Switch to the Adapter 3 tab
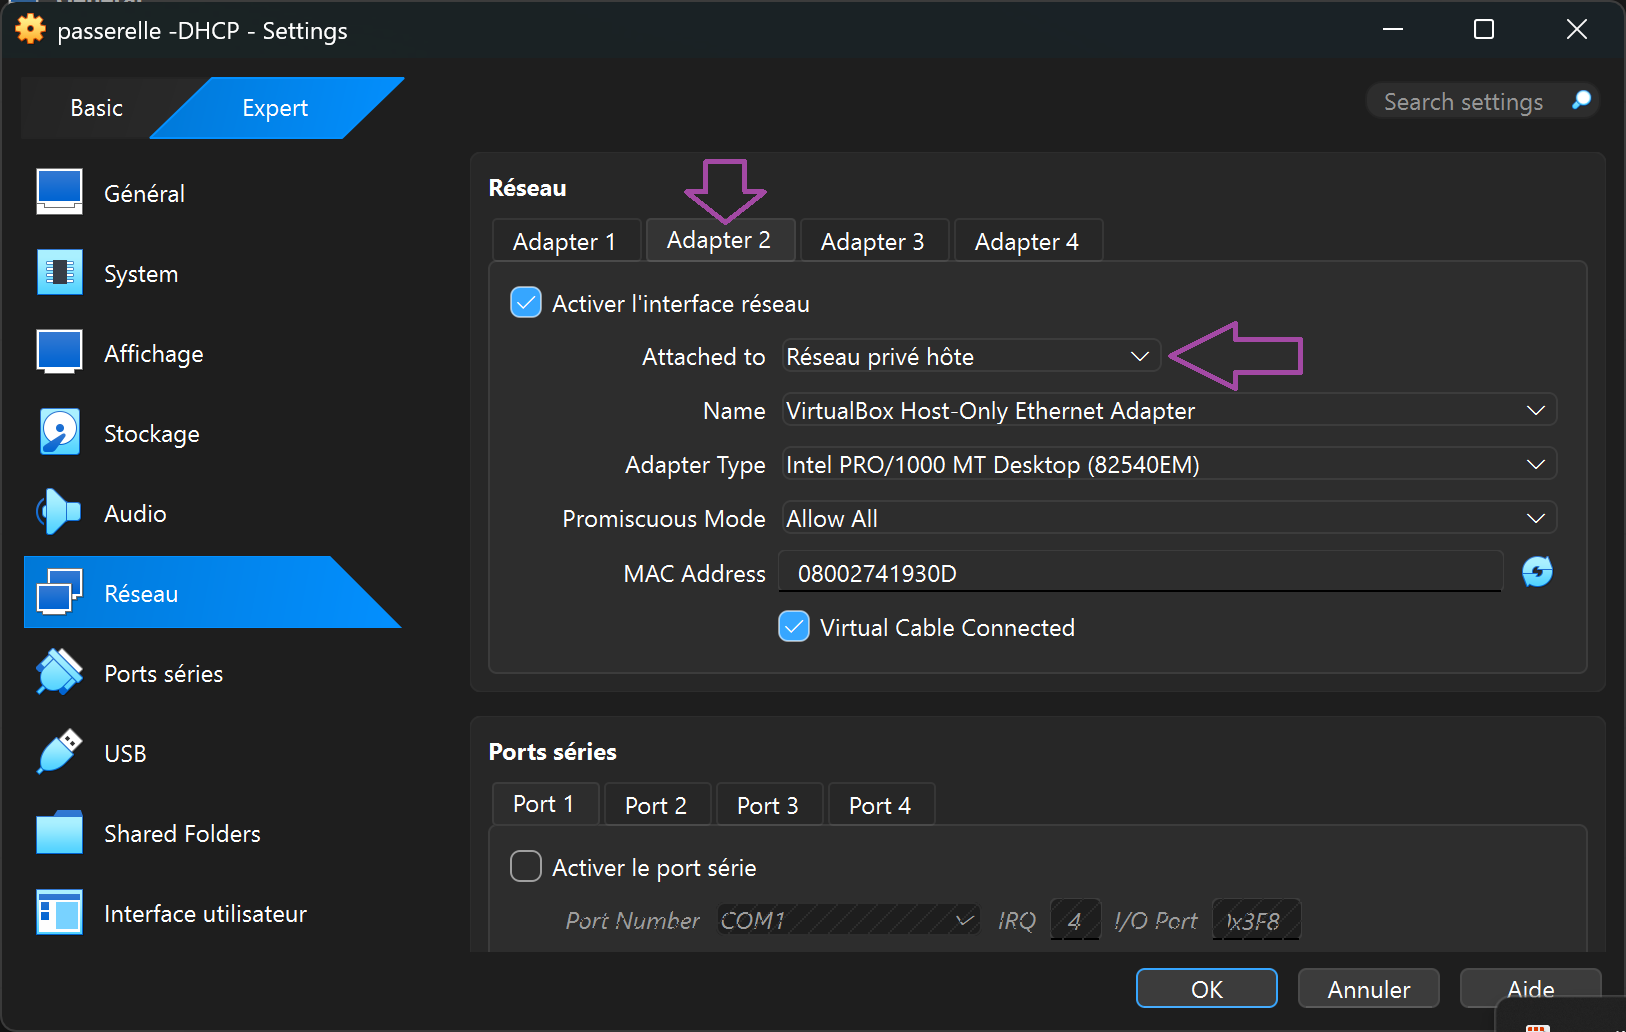Image resolution: width=1626 pixels, height=1032 pixels. (872, 241)
